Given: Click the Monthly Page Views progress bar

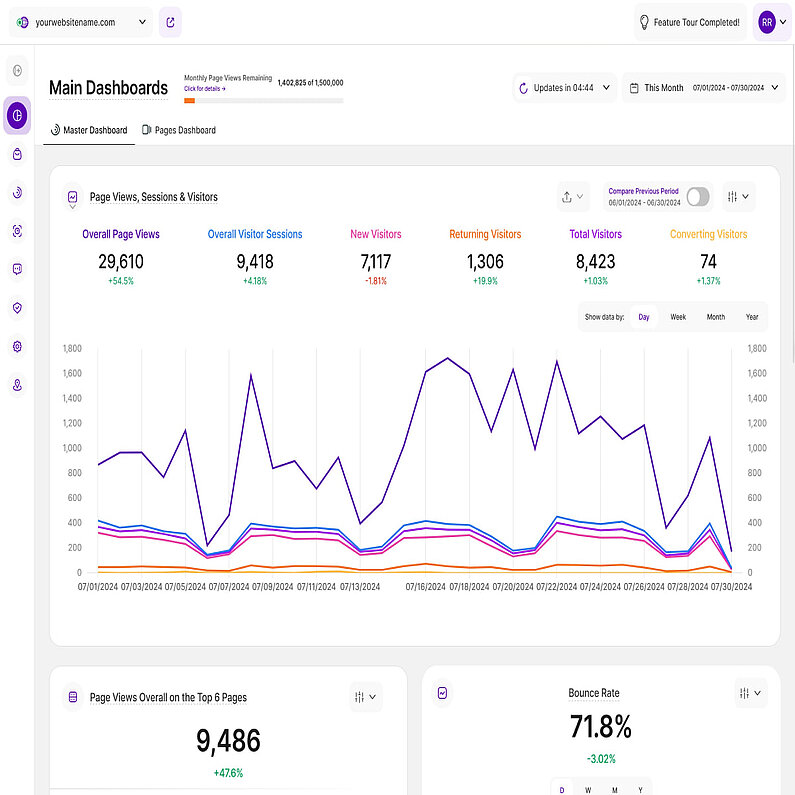Looking at the screenshot, I should coord(263,100).
